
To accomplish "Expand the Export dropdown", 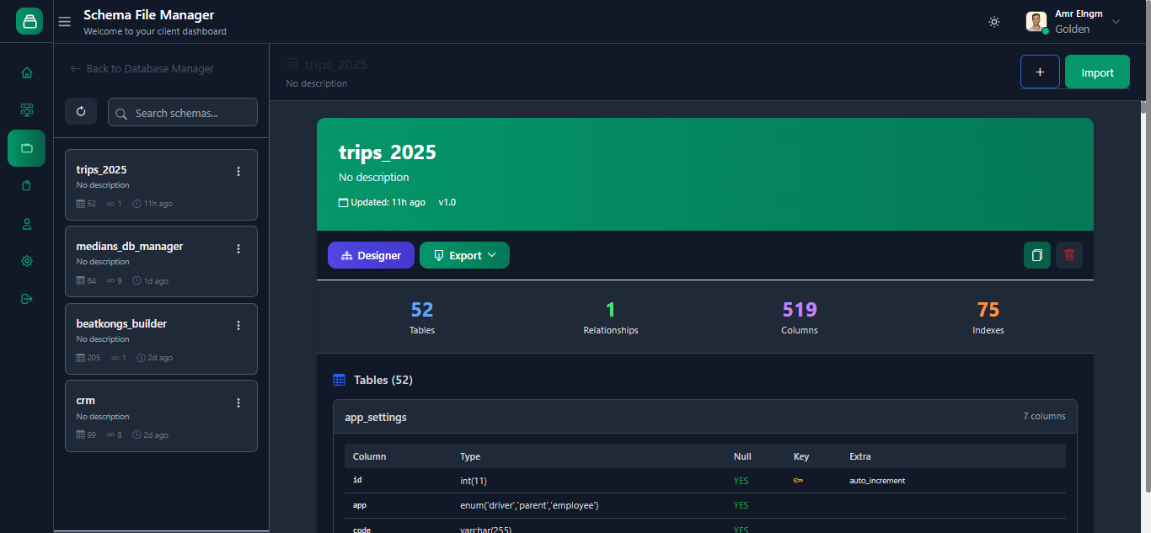I will tap(464, 255).
